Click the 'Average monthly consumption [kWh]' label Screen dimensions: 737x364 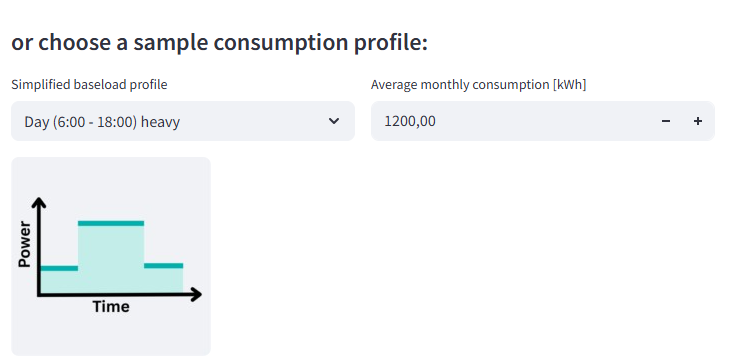478,85
